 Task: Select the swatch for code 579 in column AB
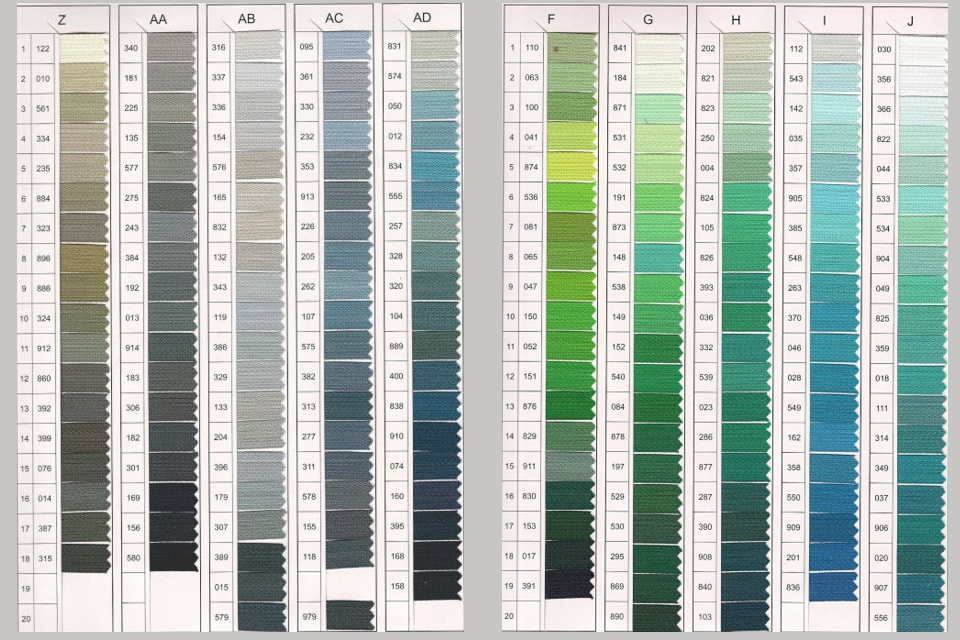[x=262, y=617]
